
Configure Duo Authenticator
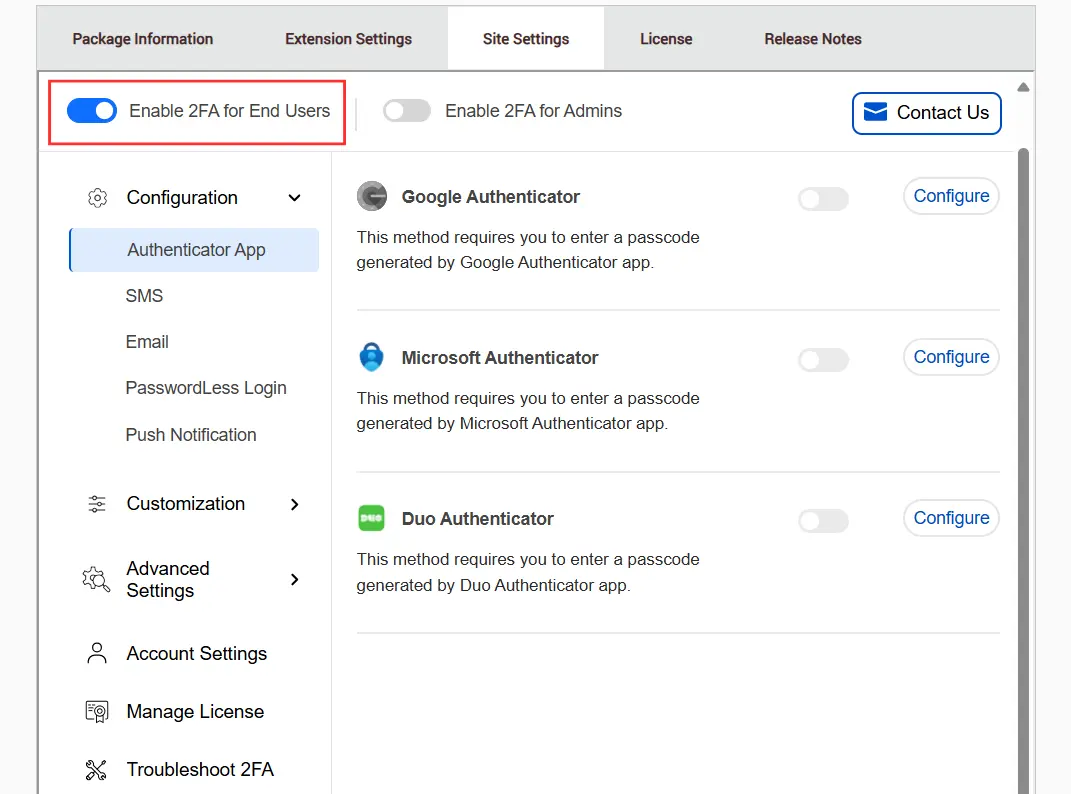(951, 518)
